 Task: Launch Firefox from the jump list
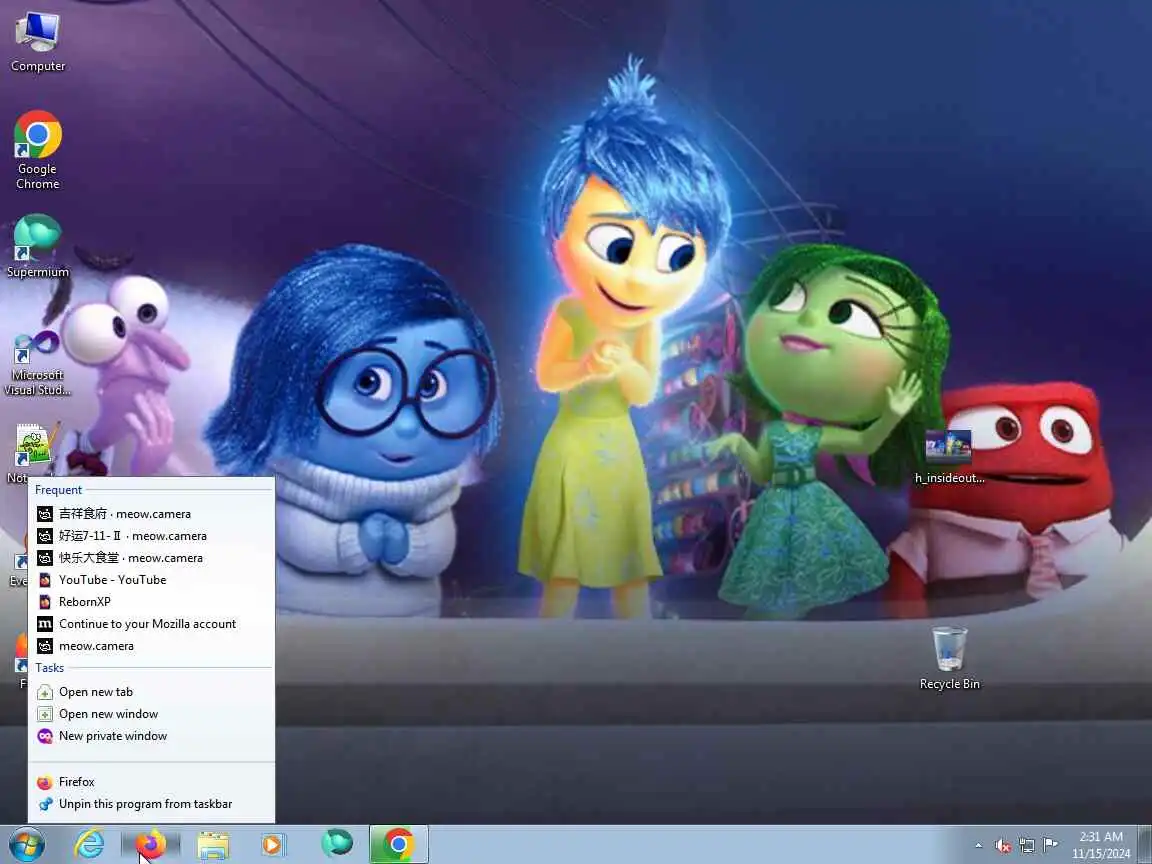(151, 782)
